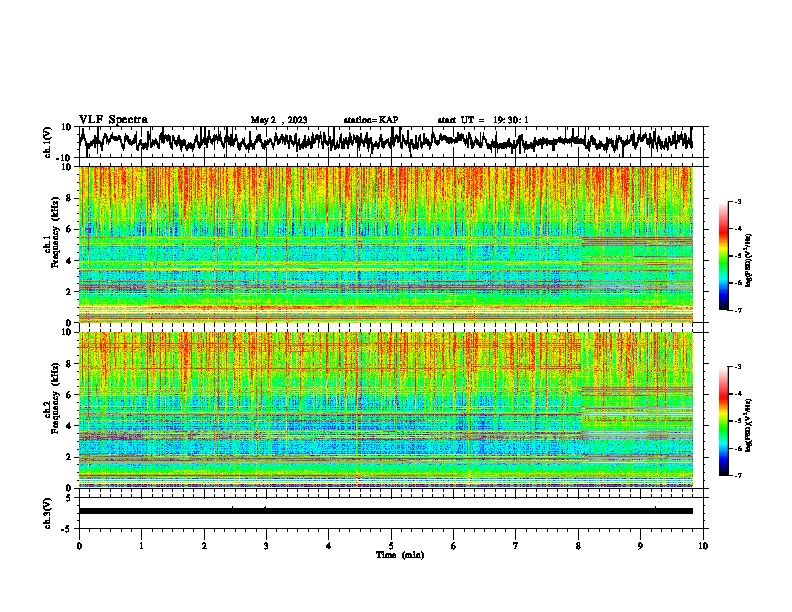
Task: Click the 'ch.3(V)' axis label
Action: click(x=48, y=513)
